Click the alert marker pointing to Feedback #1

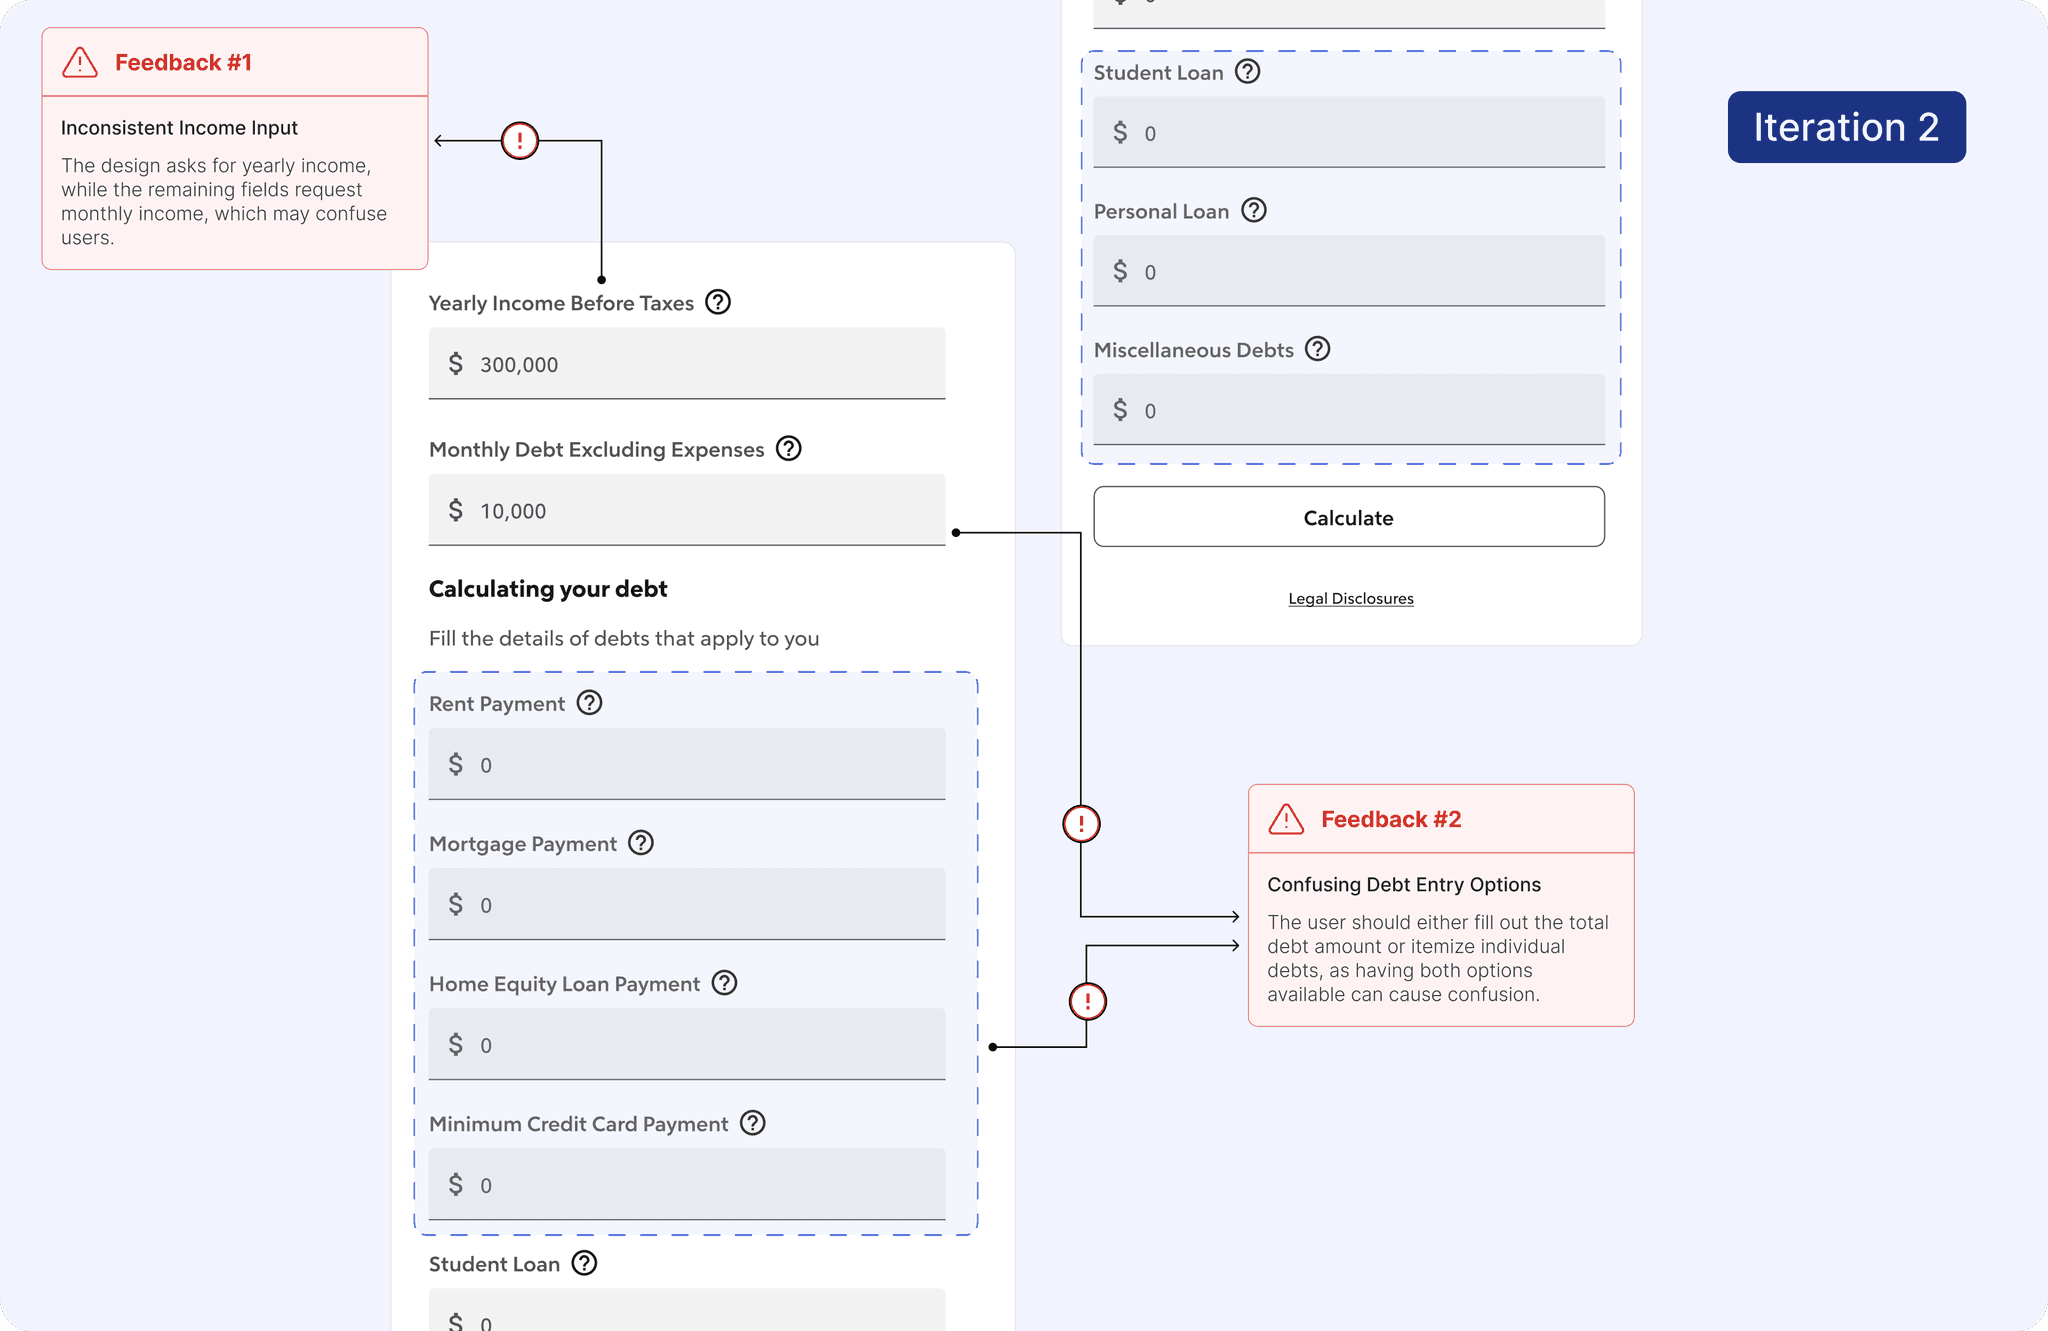(x=520, y=141)
